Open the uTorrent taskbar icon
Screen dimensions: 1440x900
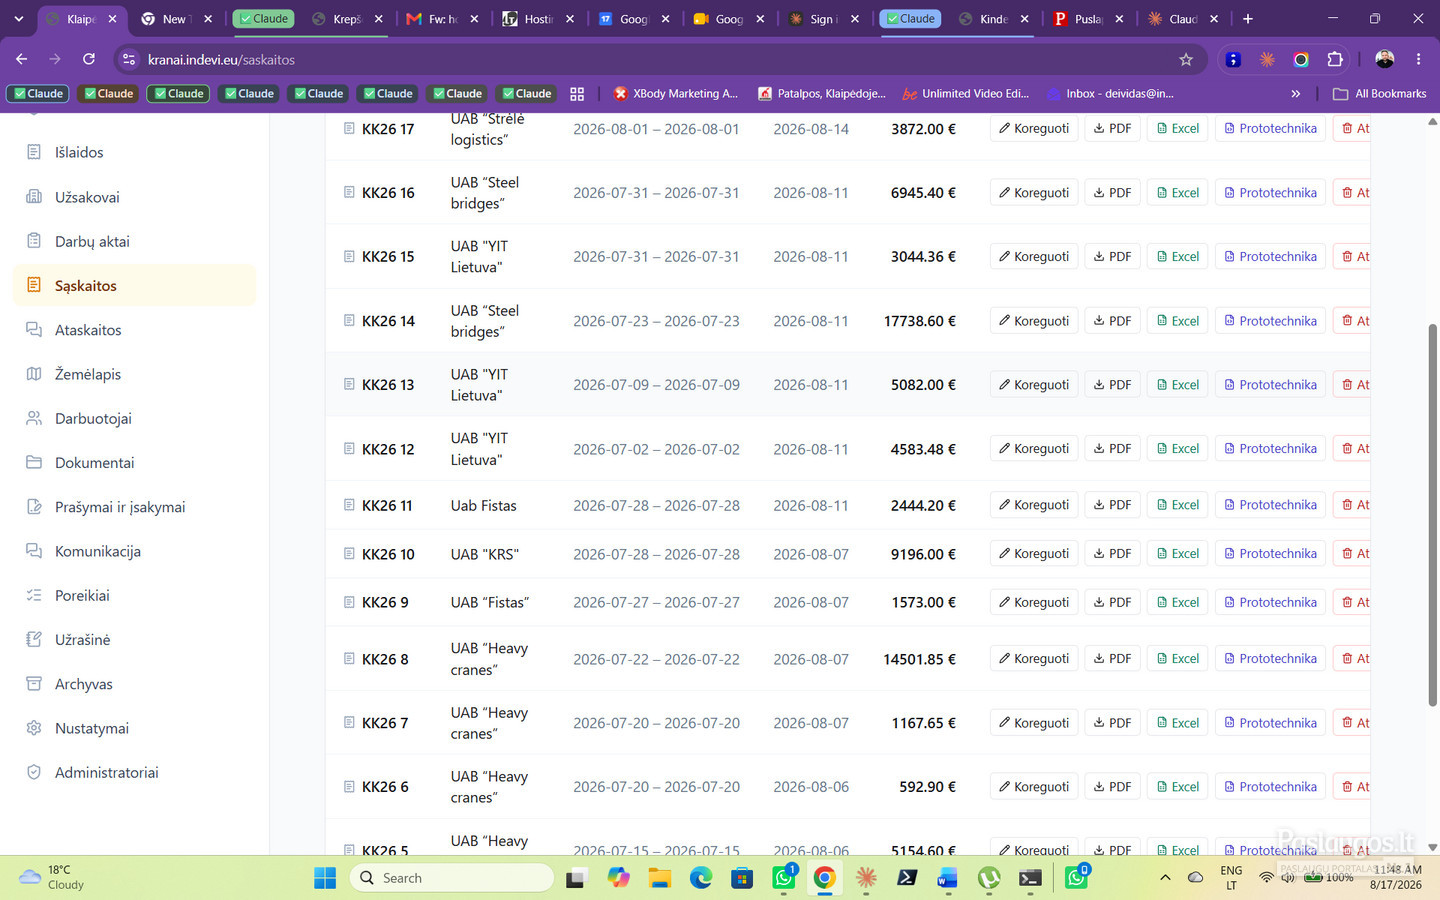point(989,878)
